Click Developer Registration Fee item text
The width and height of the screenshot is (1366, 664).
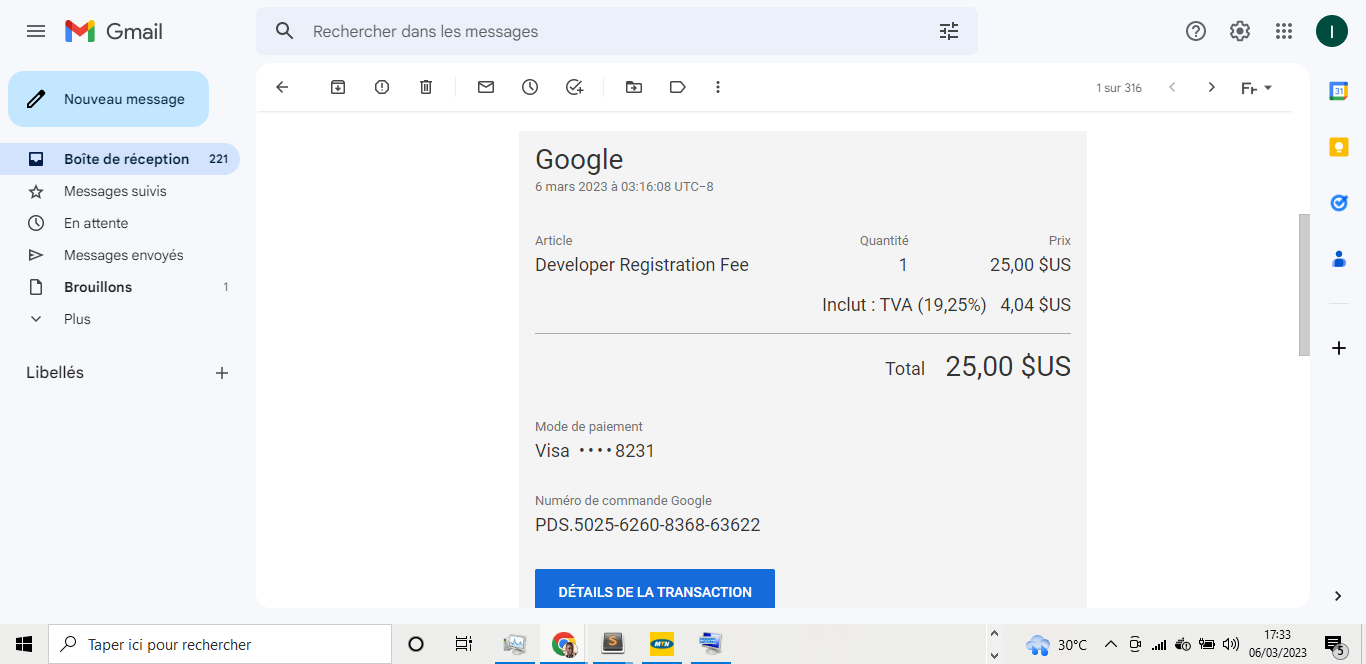pos(642,265)
